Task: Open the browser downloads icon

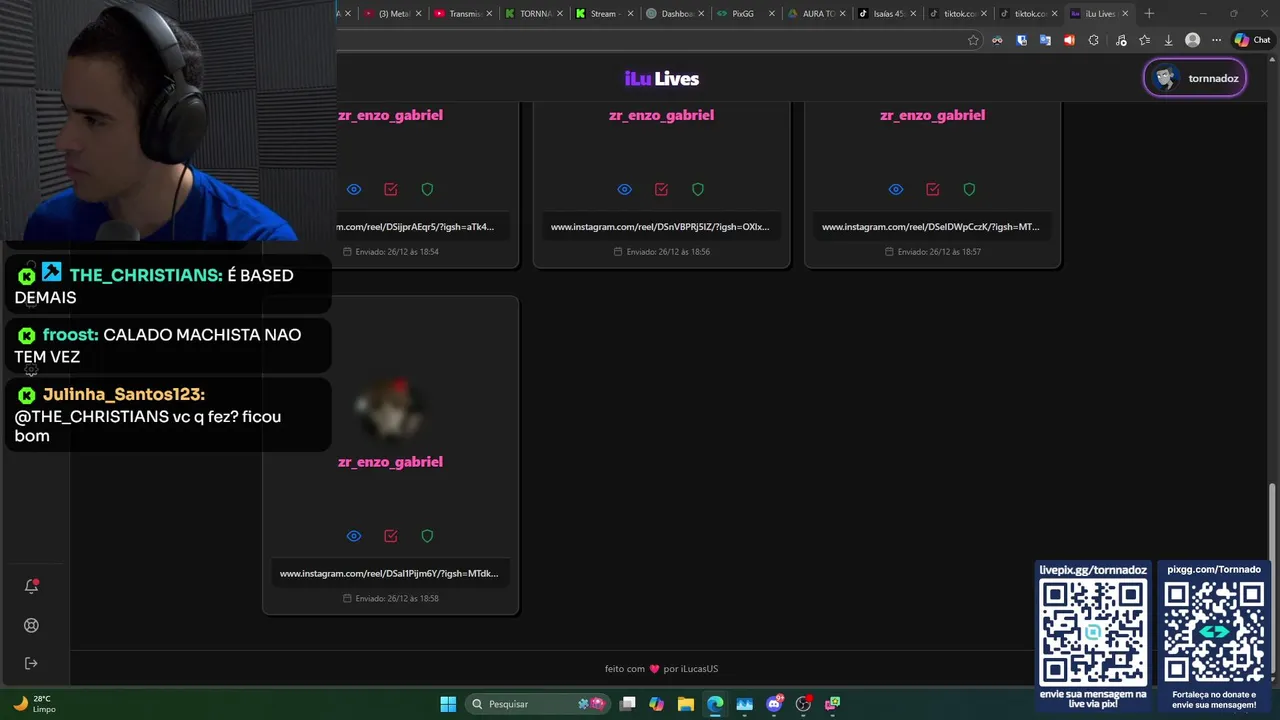Action: coord(1168,40)
